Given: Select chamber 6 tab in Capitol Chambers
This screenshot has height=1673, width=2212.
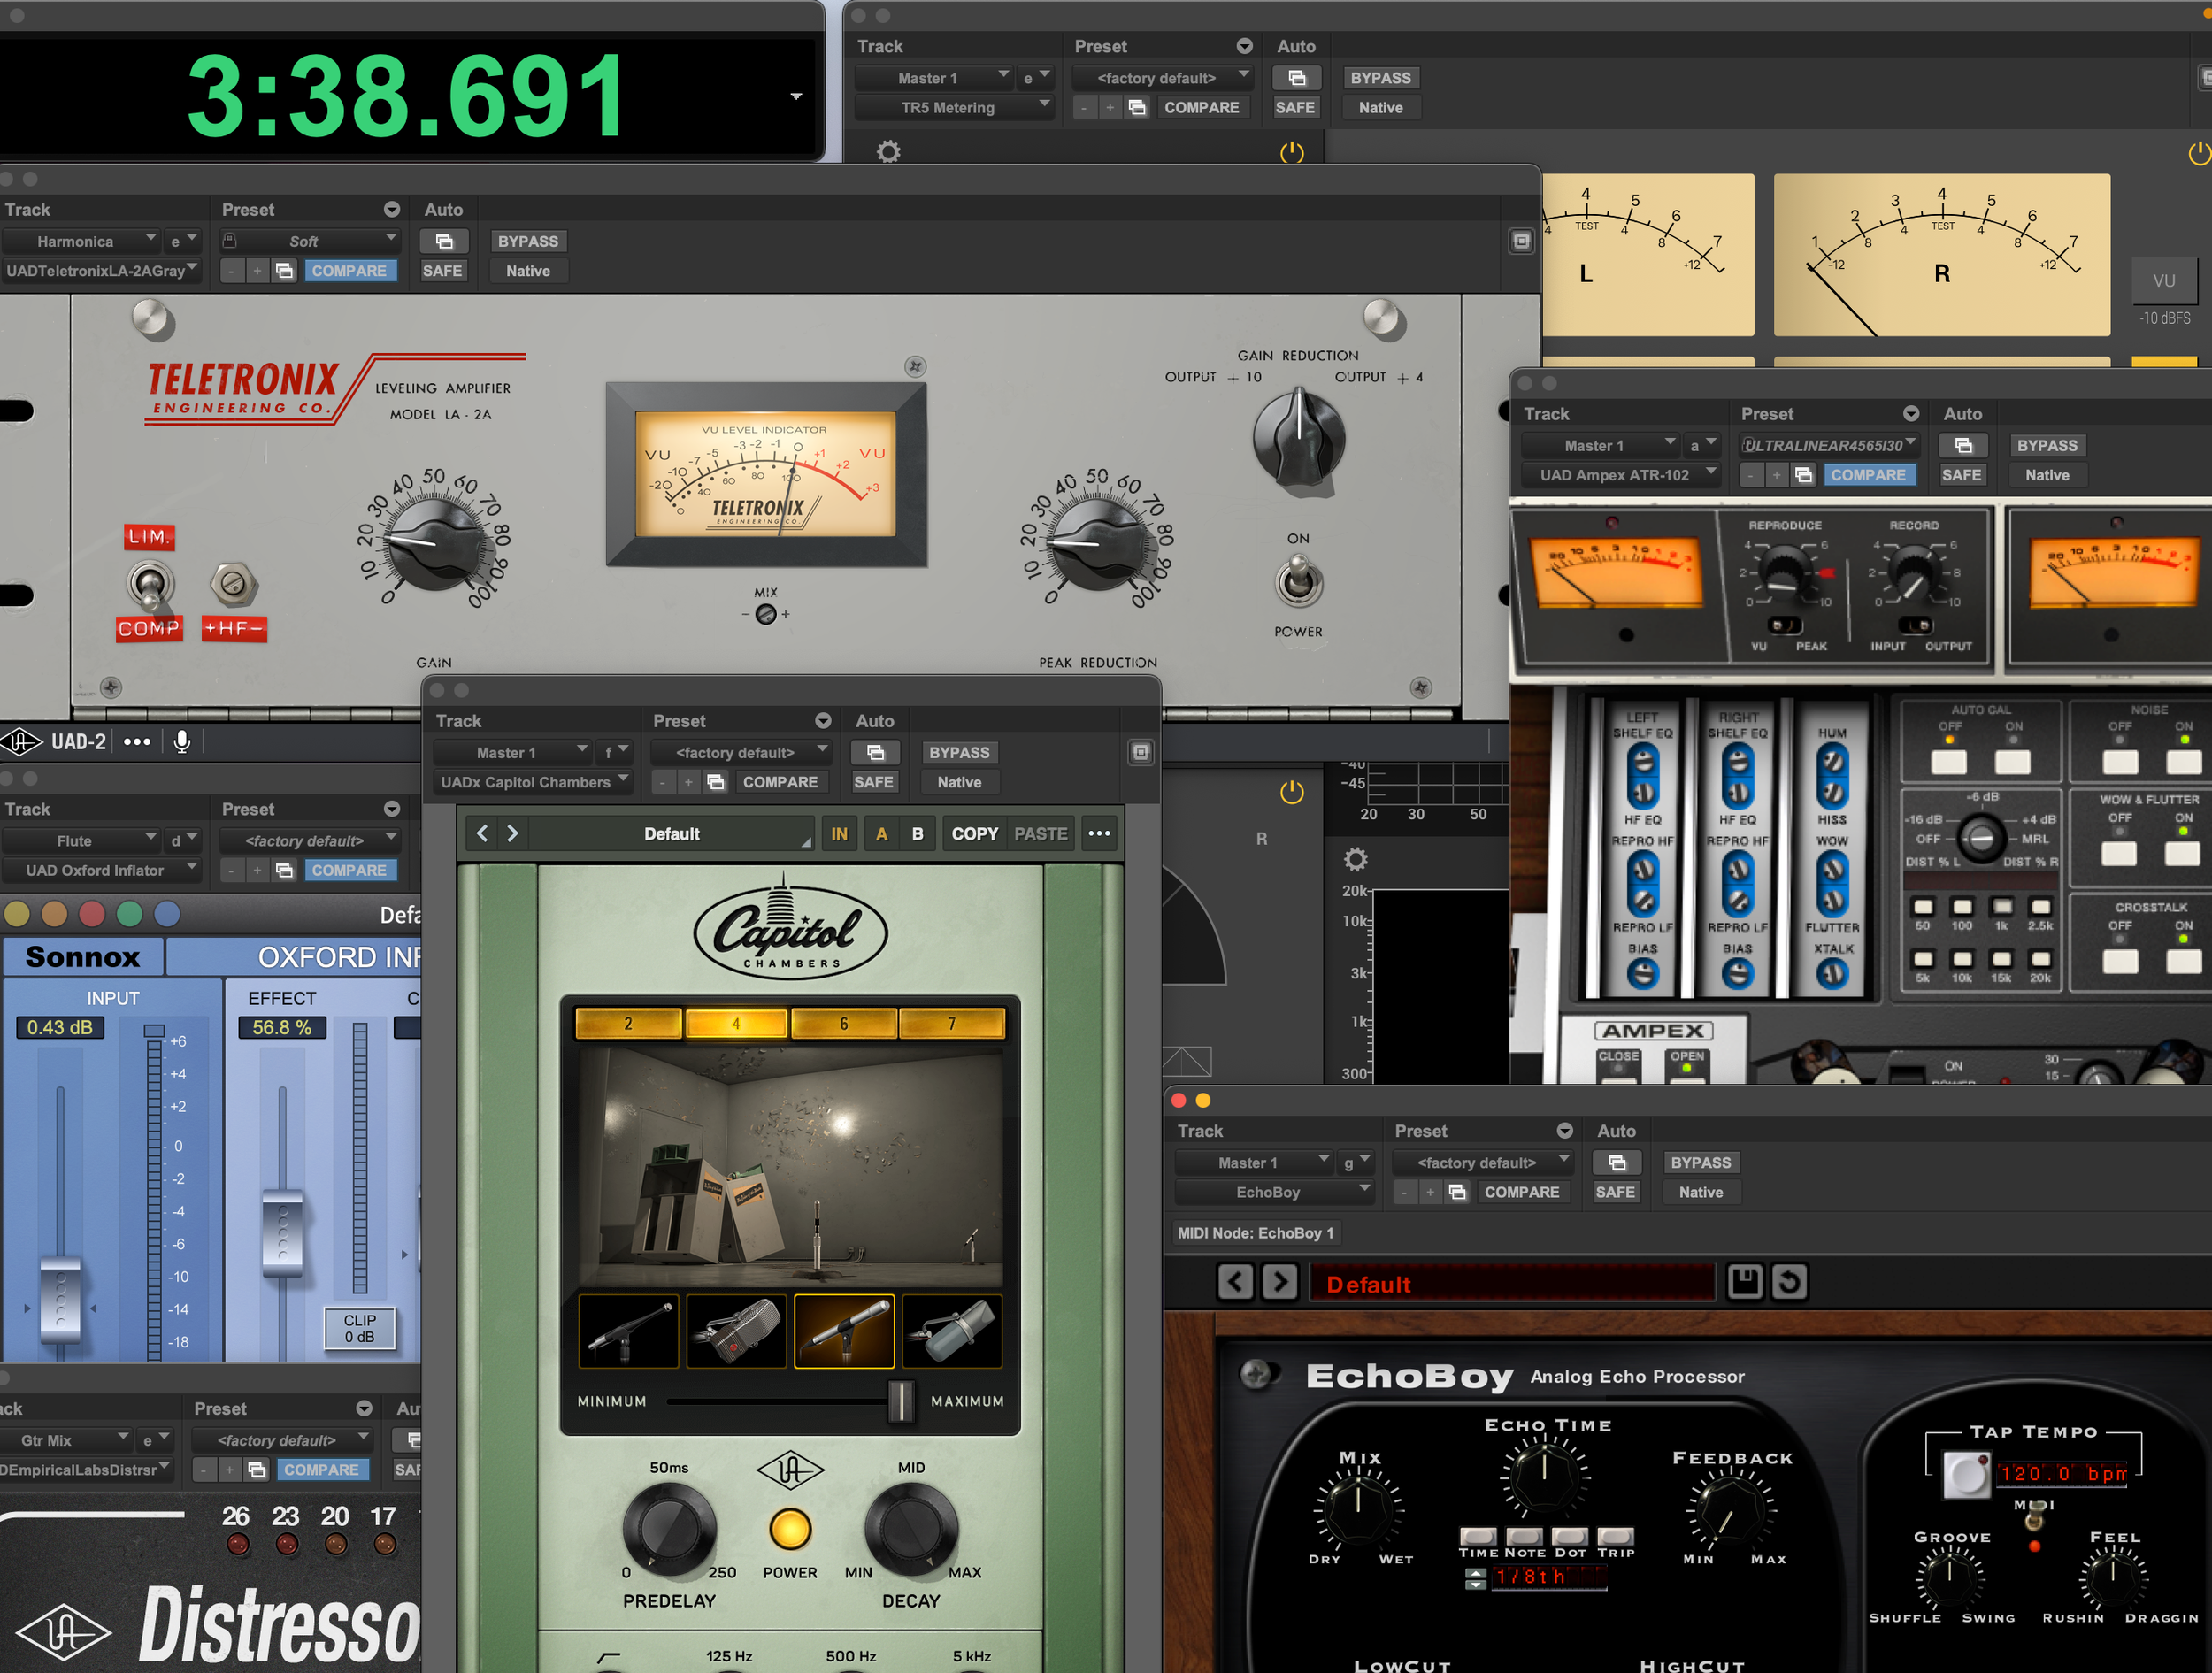Looking at the screenshot, I should coord(844,1023).
